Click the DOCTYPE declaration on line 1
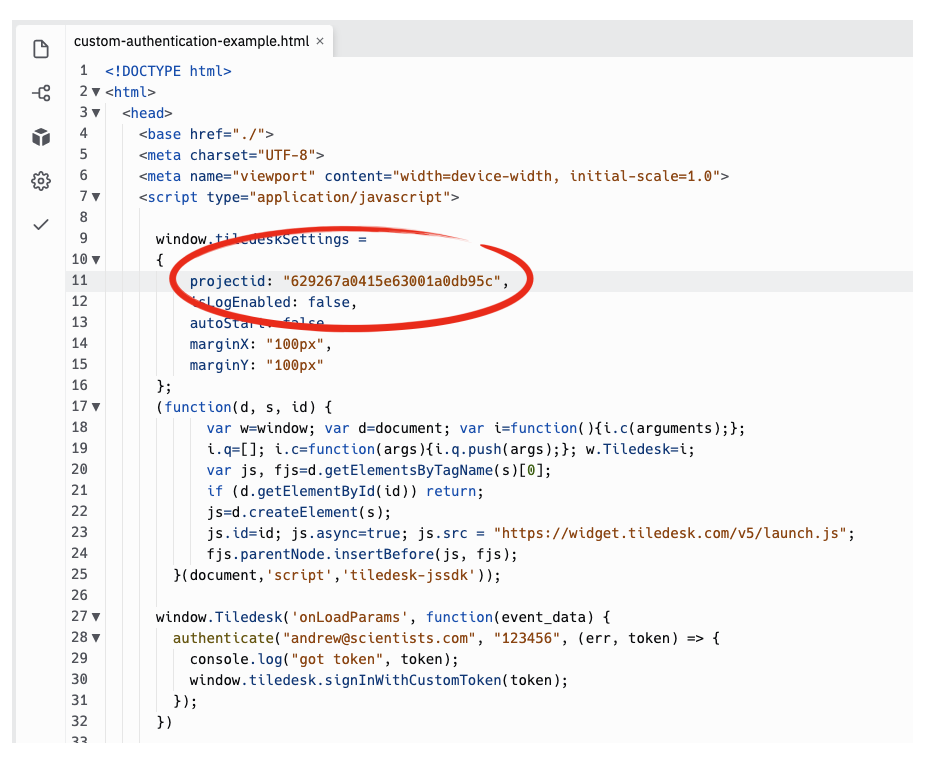Image resolution: width=932 pixels, height=761 pixels. tap(168, 71)
